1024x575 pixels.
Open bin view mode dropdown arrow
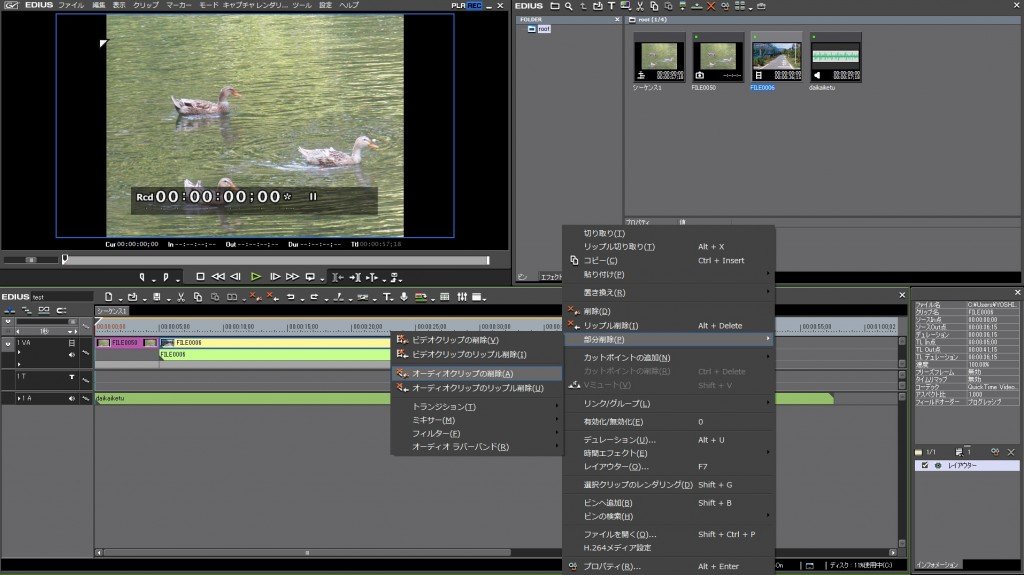[x=750, y=7]
